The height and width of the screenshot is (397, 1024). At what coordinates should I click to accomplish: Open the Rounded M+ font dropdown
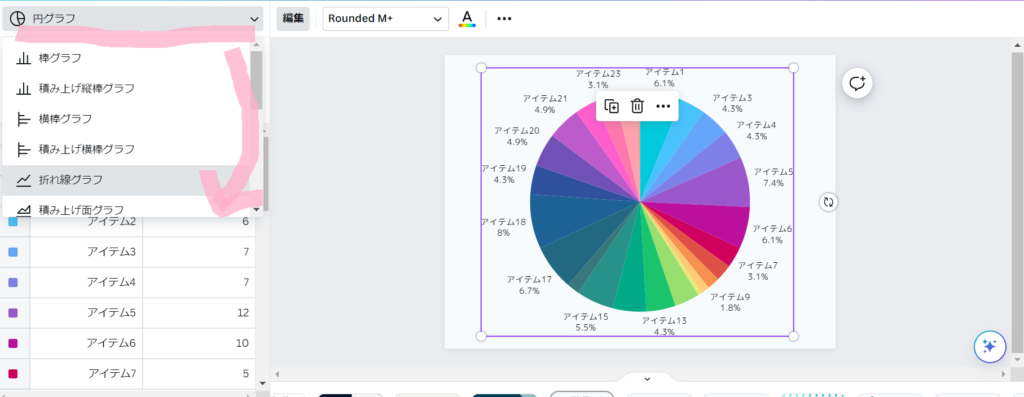click(385, 18)
